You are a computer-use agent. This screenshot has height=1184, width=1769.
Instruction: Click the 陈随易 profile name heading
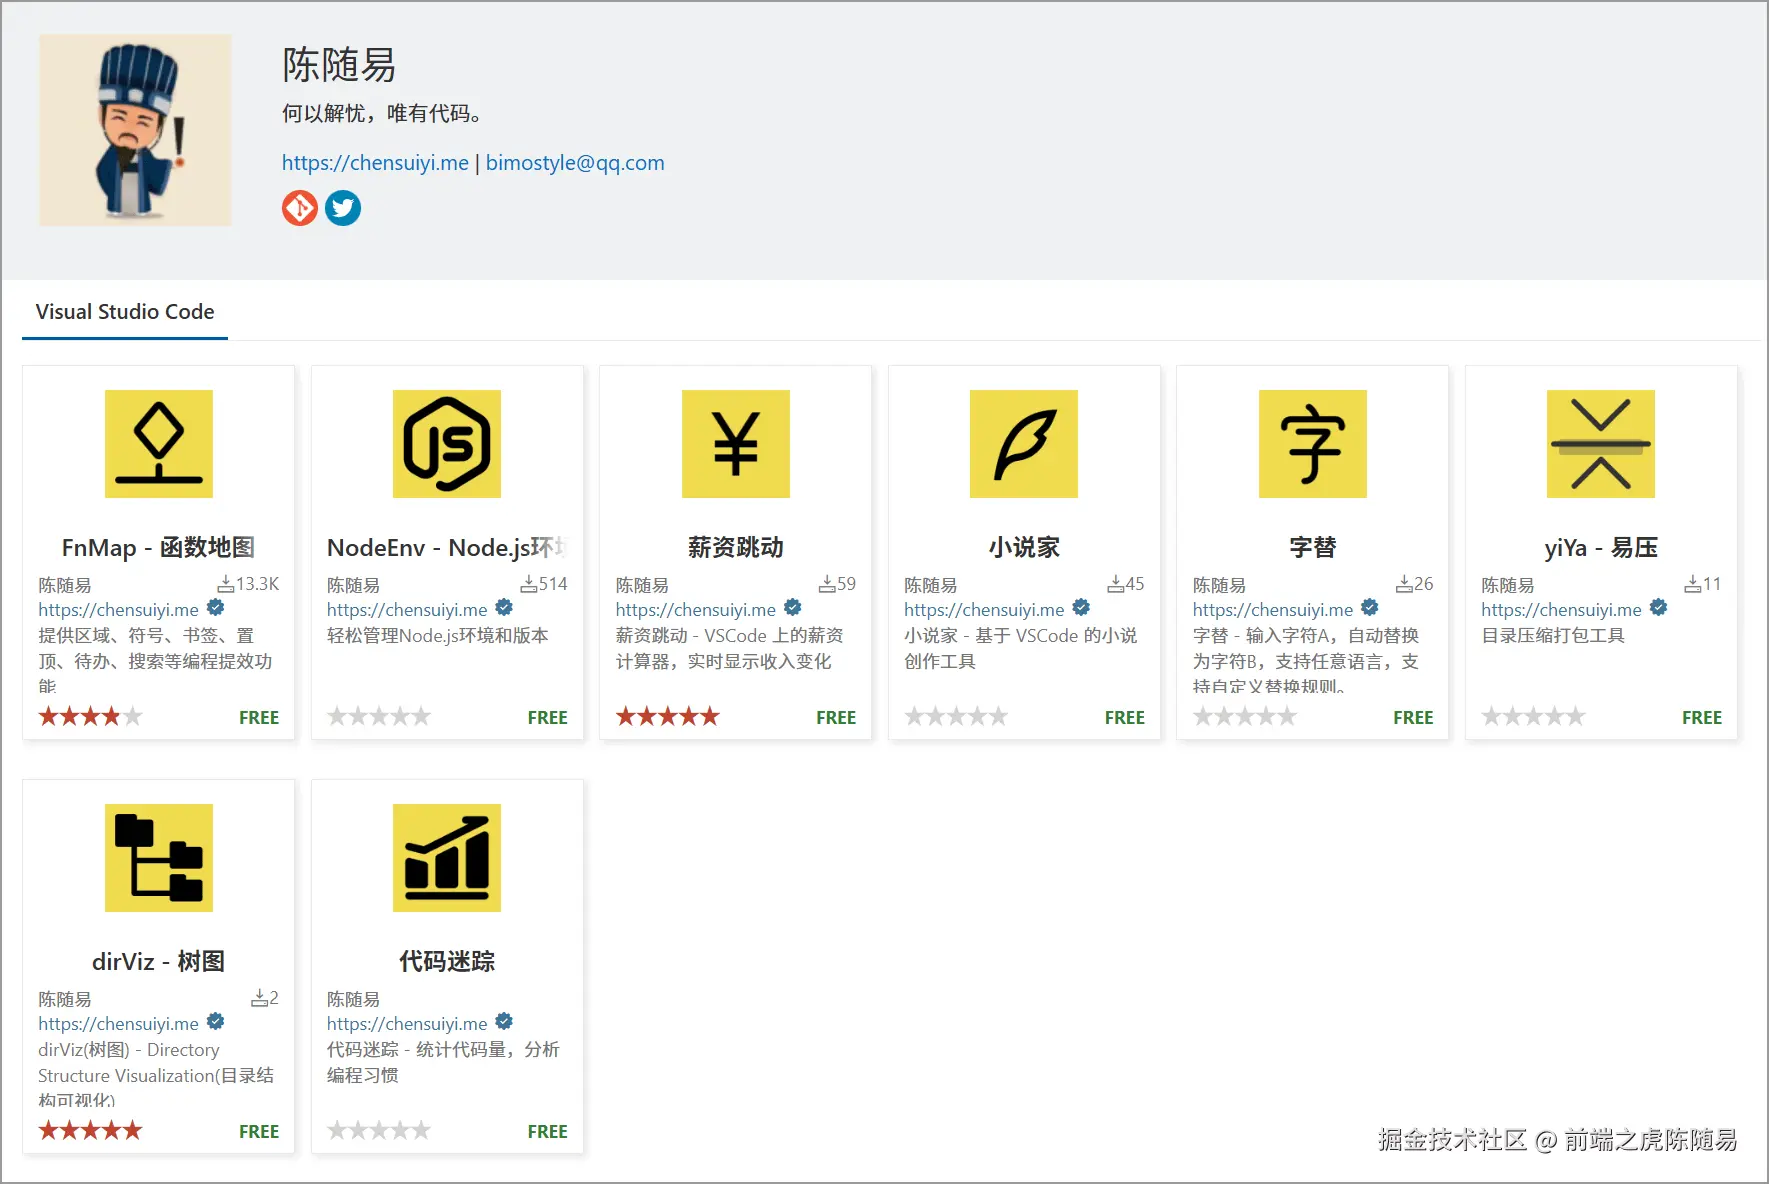pyautogui.click(x=339, y=65)
